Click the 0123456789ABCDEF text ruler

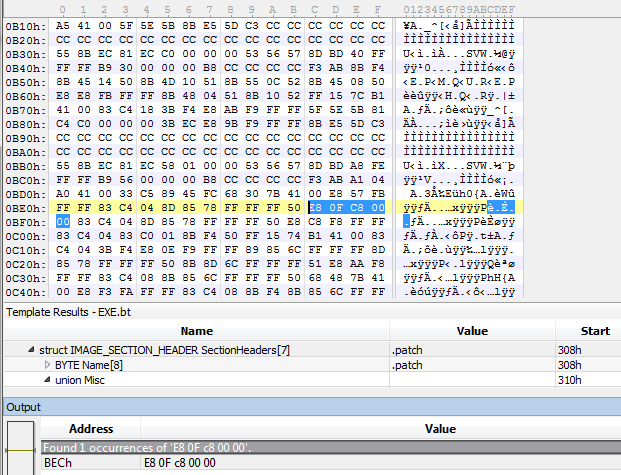click(459, 9)
